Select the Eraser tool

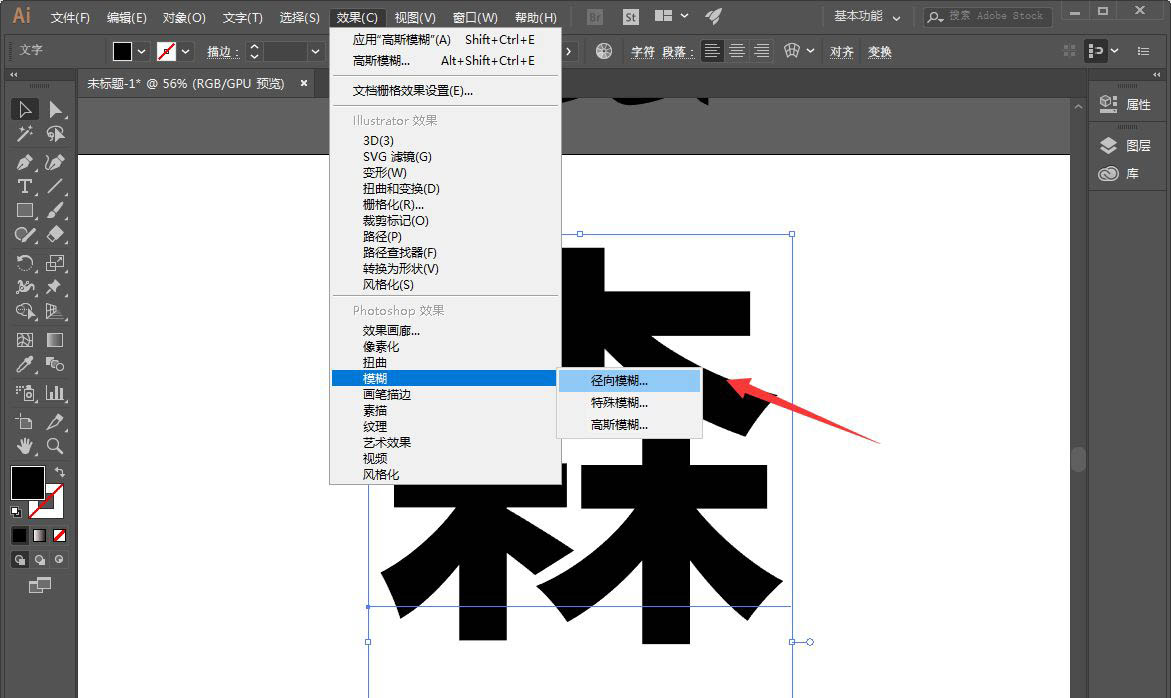(55, 234)
